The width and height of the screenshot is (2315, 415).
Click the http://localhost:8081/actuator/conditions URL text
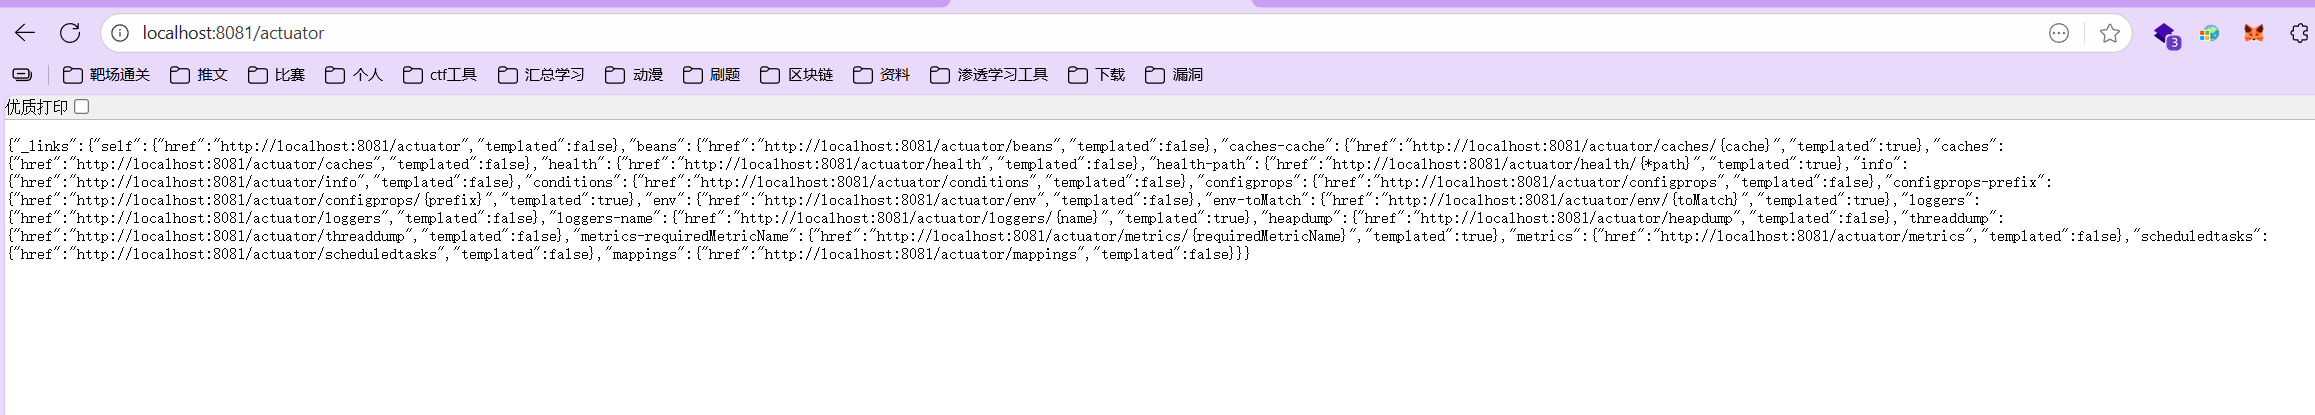(864, 182)
